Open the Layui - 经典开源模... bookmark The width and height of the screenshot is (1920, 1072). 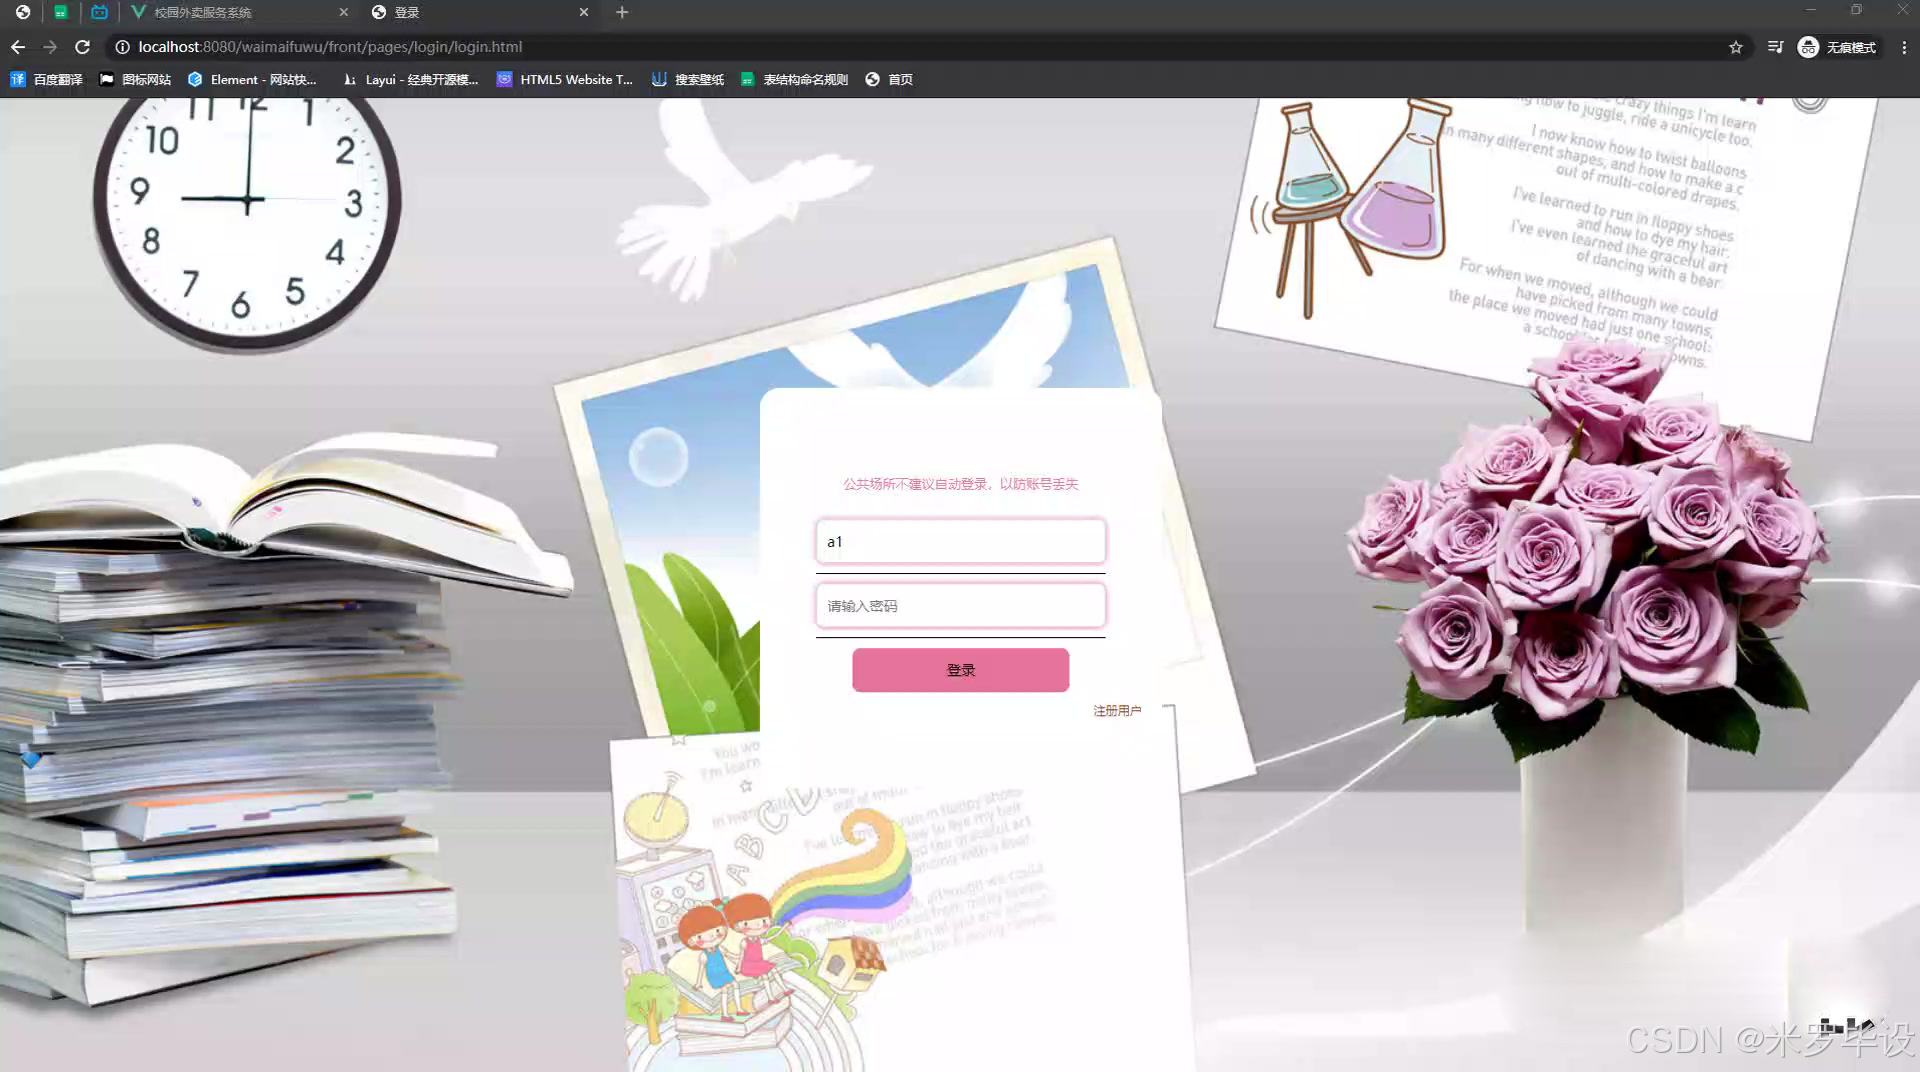pos(410,79)
